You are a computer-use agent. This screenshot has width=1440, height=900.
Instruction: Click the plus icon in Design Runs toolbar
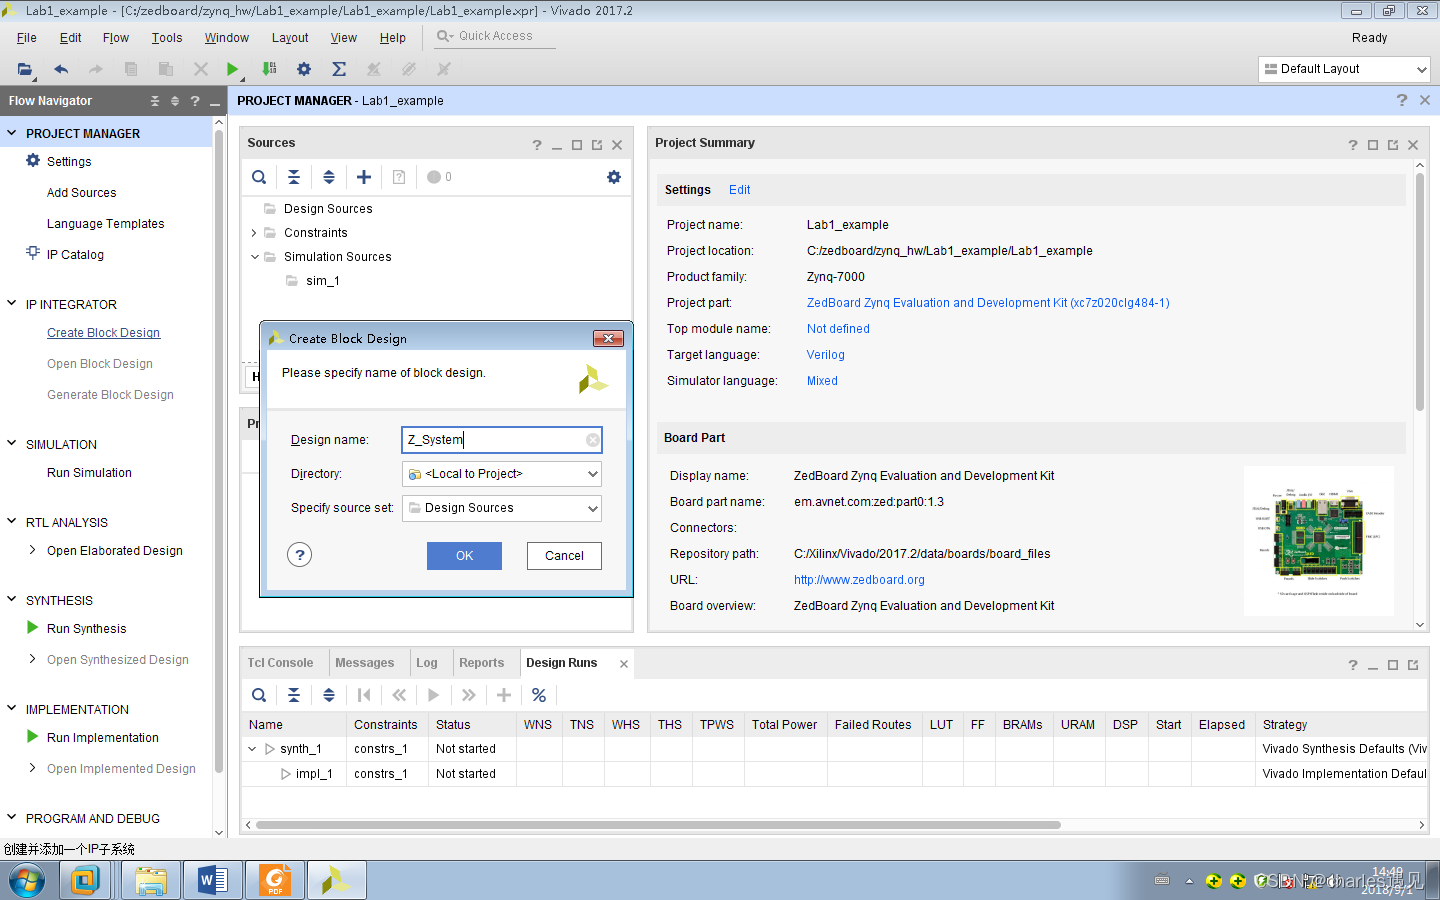[x=504, y=695]
